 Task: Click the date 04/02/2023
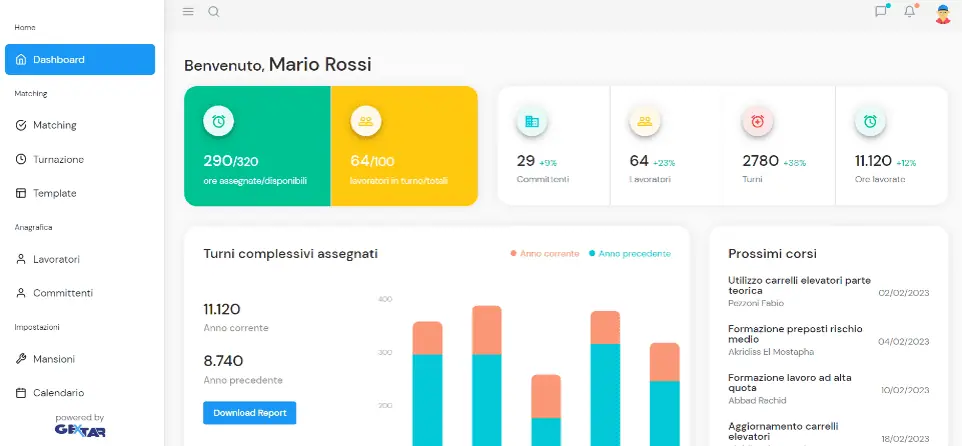coord(904,342)
